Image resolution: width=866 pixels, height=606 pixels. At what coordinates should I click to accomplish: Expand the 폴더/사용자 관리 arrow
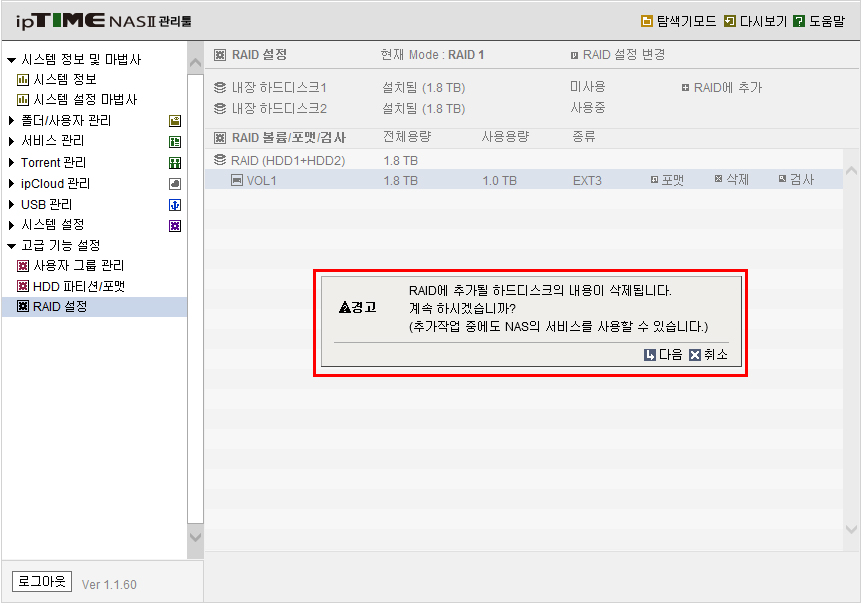(x=11, y=120)
